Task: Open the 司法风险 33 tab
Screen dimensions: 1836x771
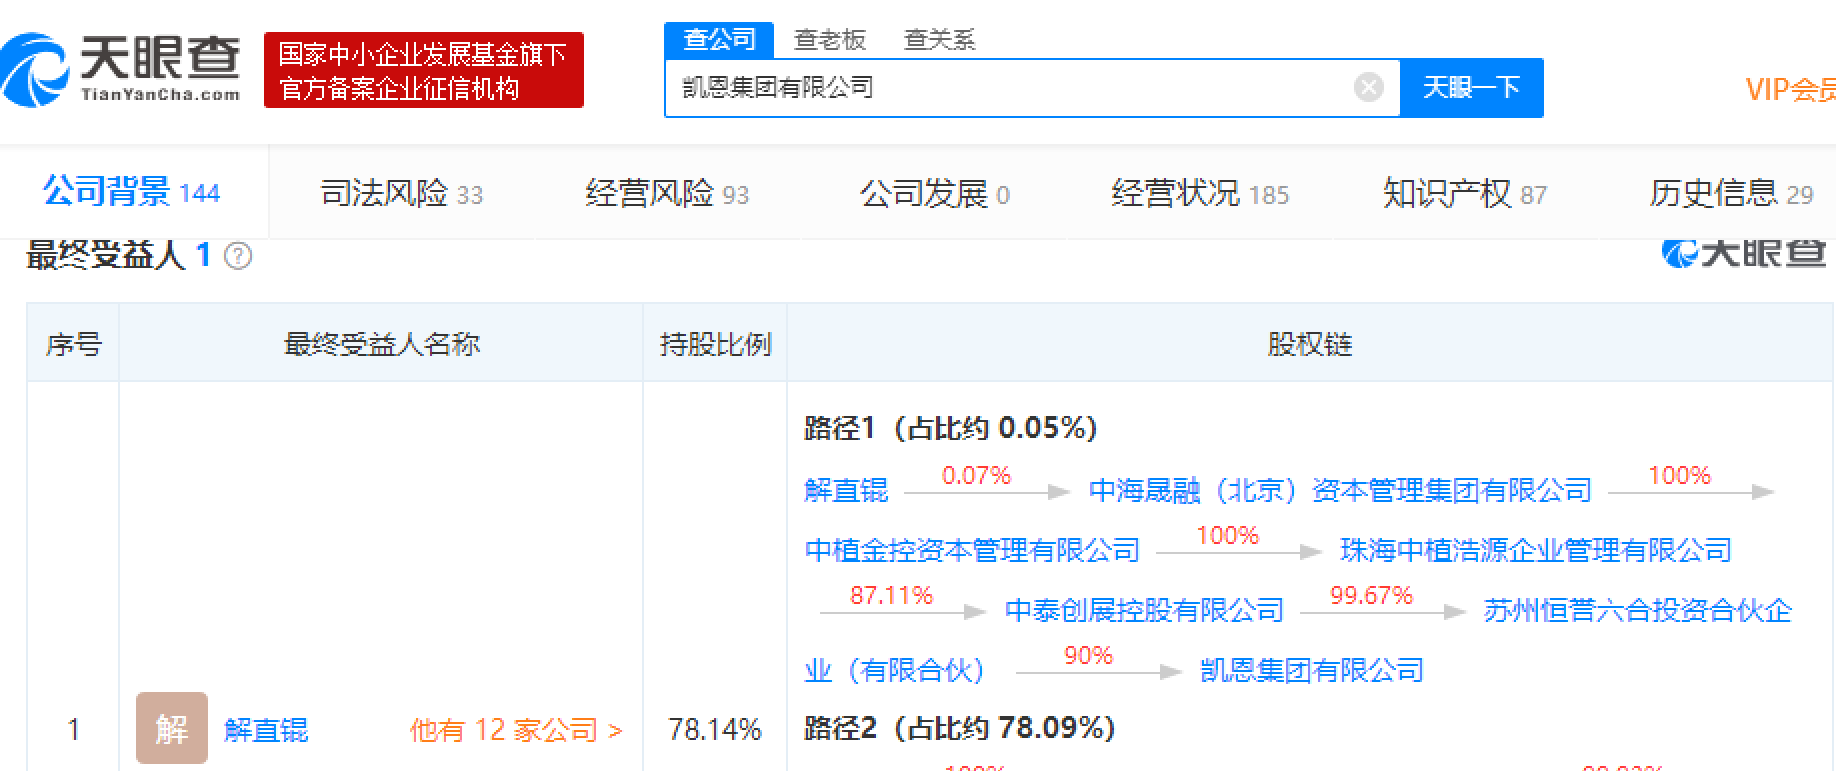Action: 401,193
